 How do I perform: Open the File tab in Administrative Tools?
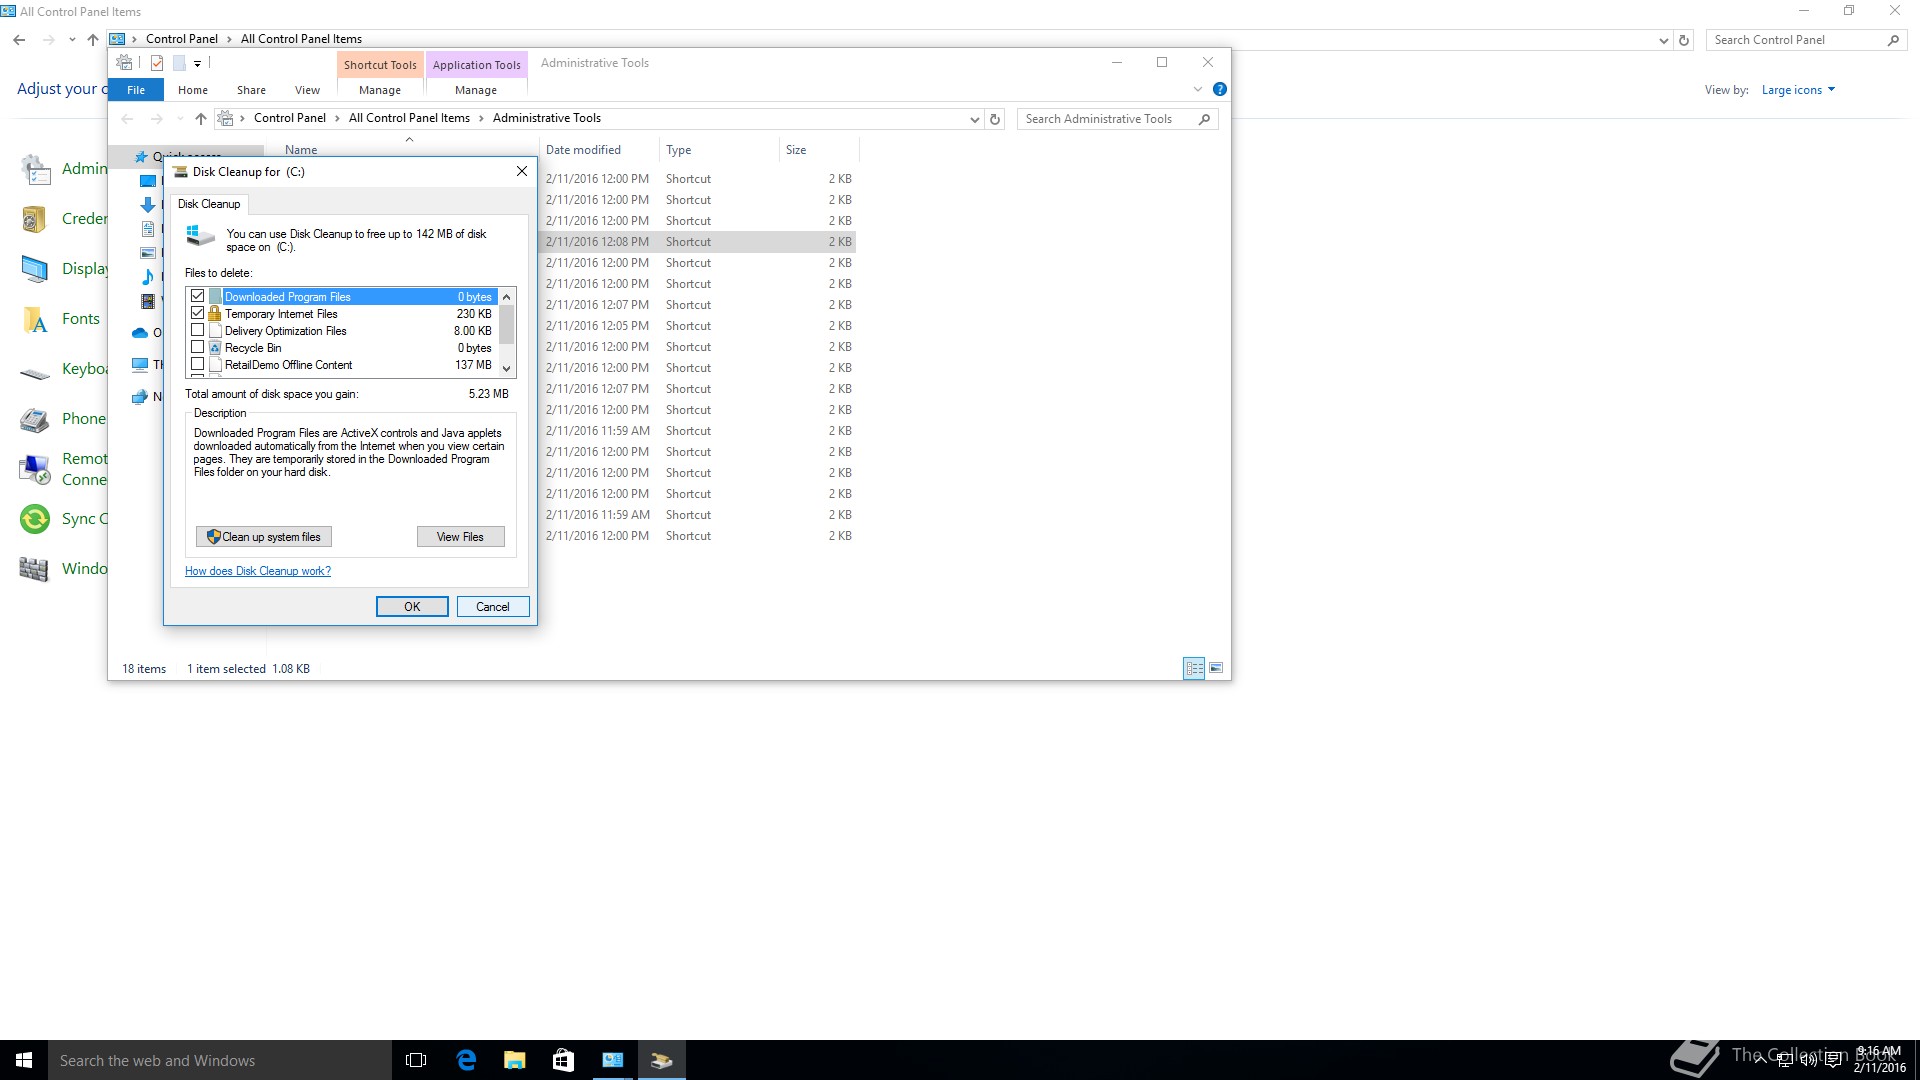(x=136, y=90)
